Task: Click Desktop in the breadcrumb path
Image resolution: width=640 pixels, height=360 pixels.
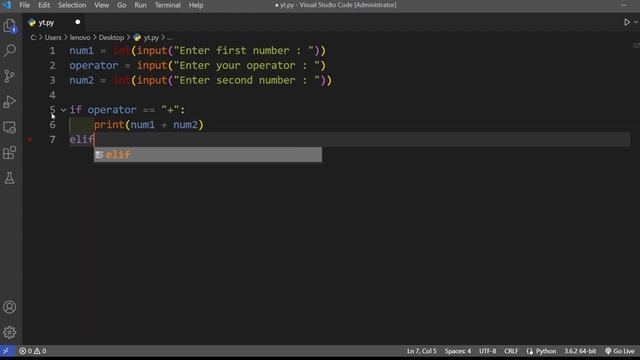Action: click(x=111, y=38)
